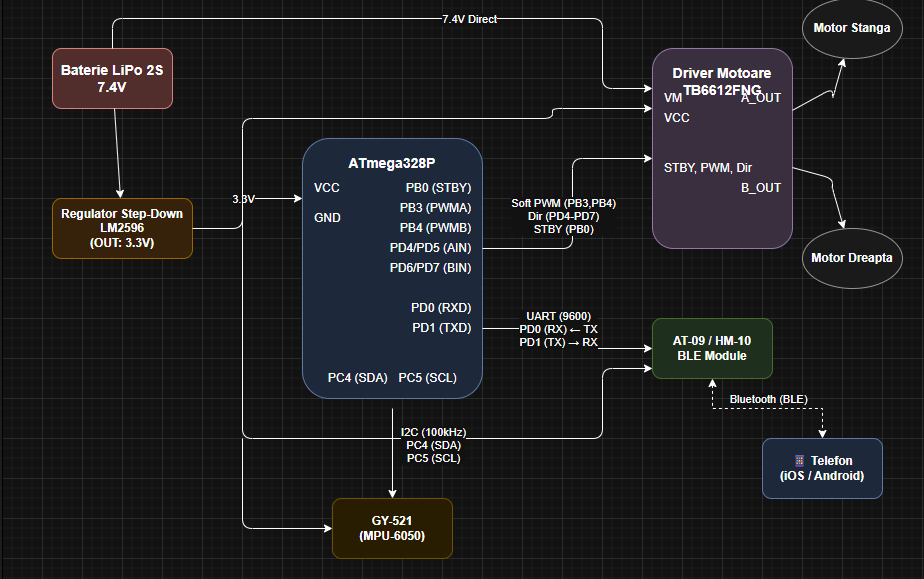This screenshot has height=579, width=924.
Task: Select the Motor Stanga ellipse
Action: click(x=852, y=28)
